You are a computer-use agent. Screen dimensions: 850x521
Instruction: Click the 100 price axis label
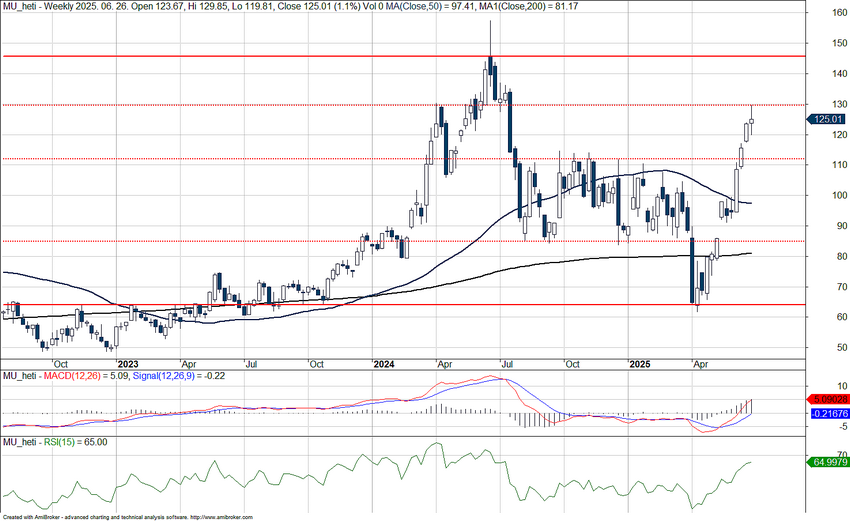(840, 195)
